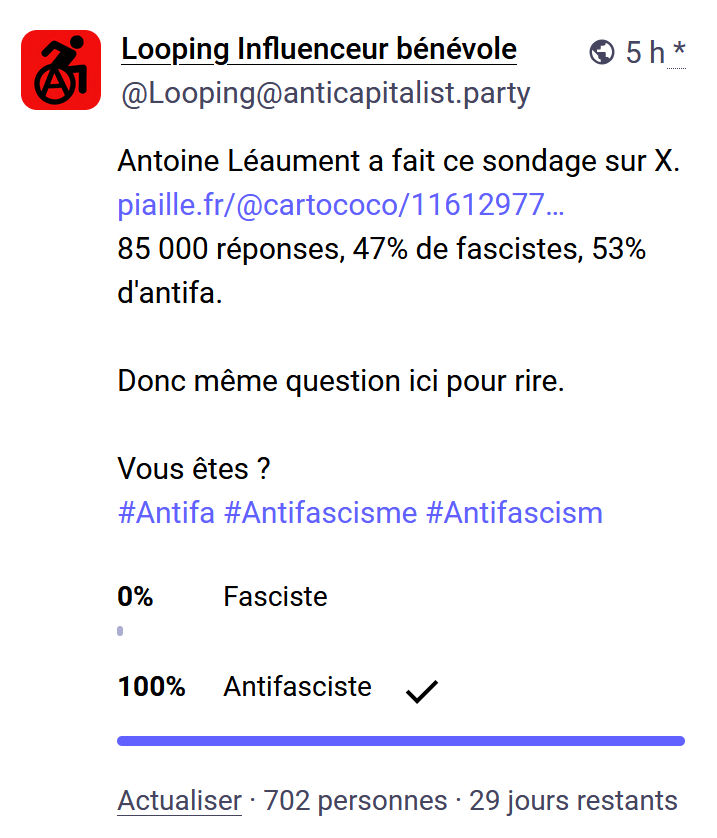Image resolution: width=717 pixels, height=838 pixels.
Task: Select the Fasciste poll option
Action: coord(275,597)
